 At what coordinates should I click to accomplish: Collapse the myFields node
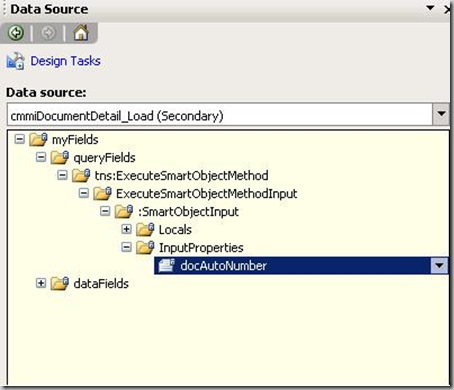point(20,139)
